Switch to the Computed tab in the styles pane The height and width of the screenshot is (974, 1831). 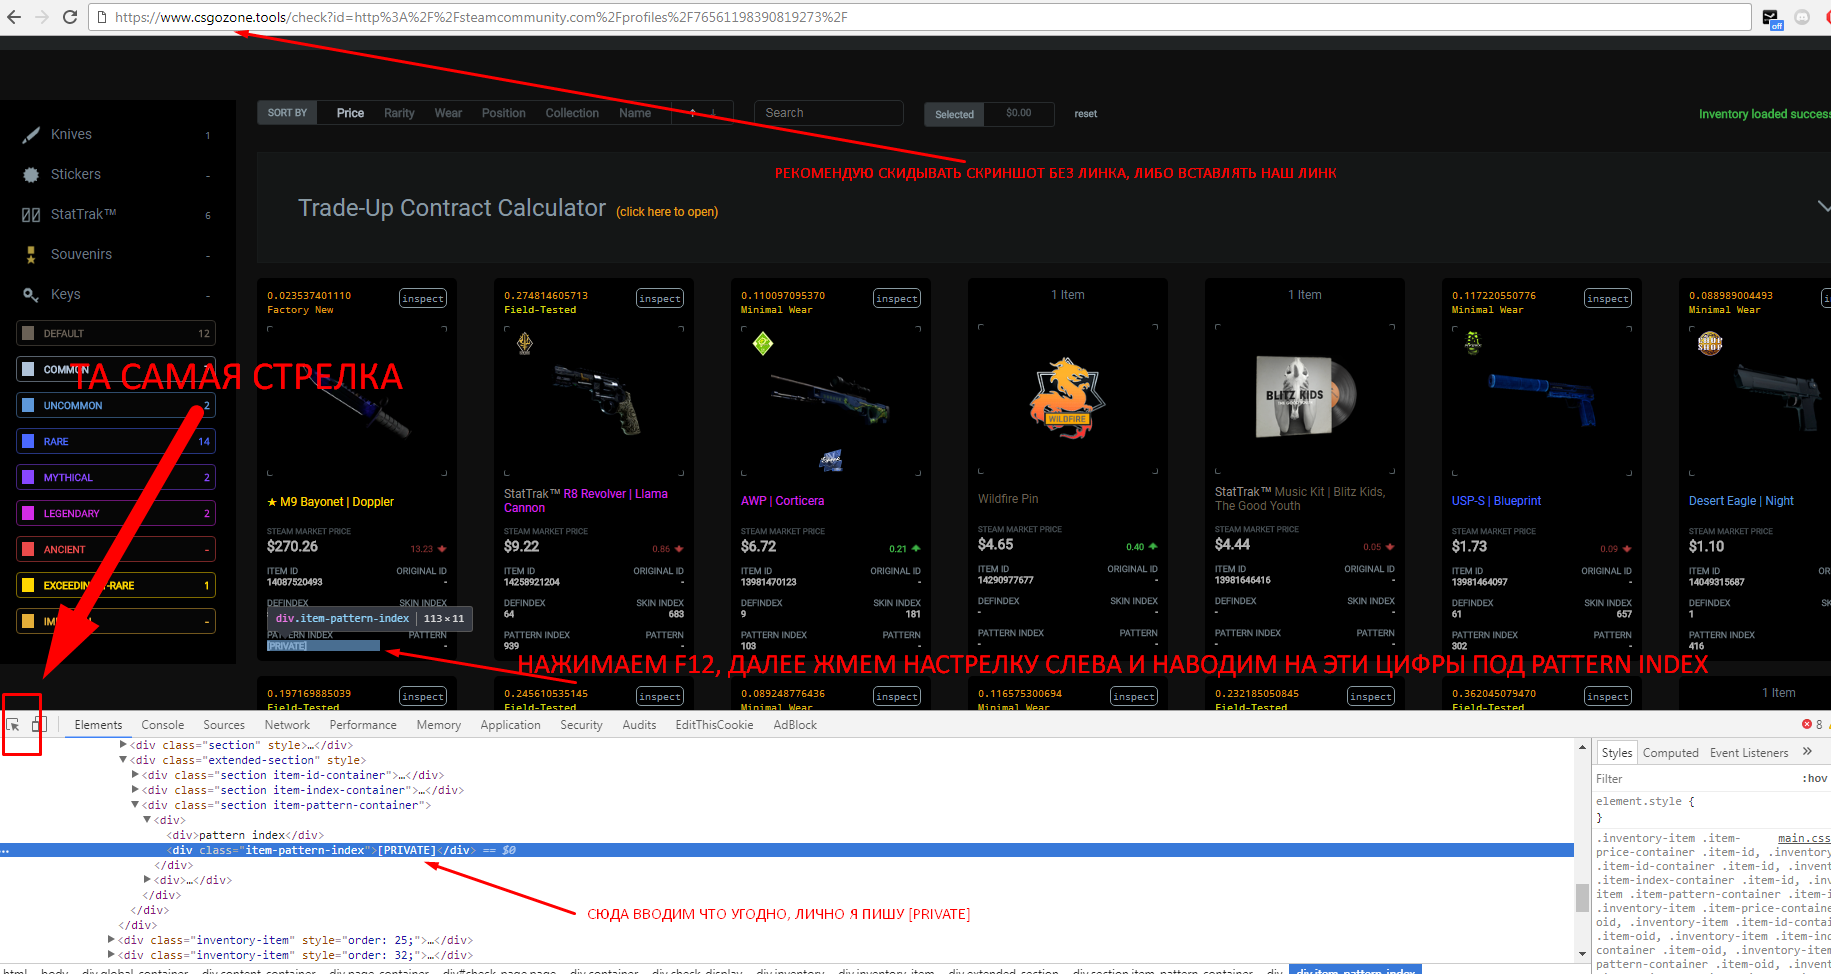(x=1670, y=753)
